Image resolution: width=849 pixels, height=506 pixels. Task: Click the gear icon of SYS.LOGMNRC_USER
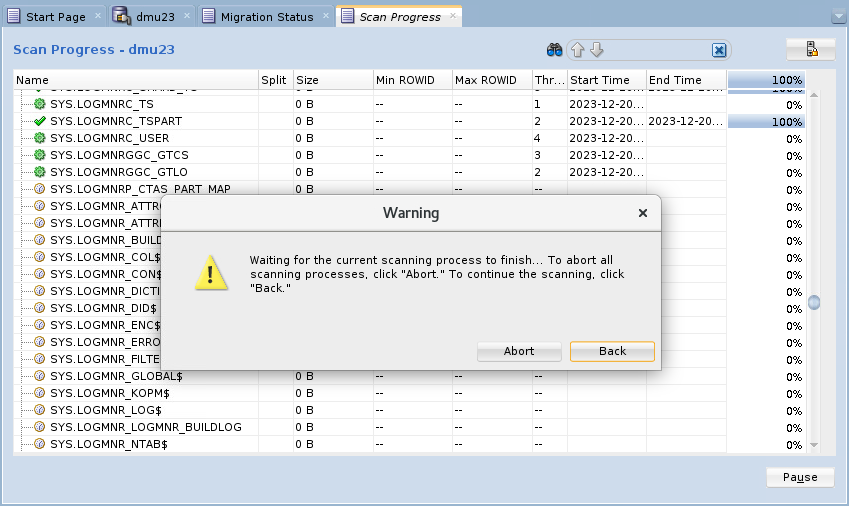(40, 138)
